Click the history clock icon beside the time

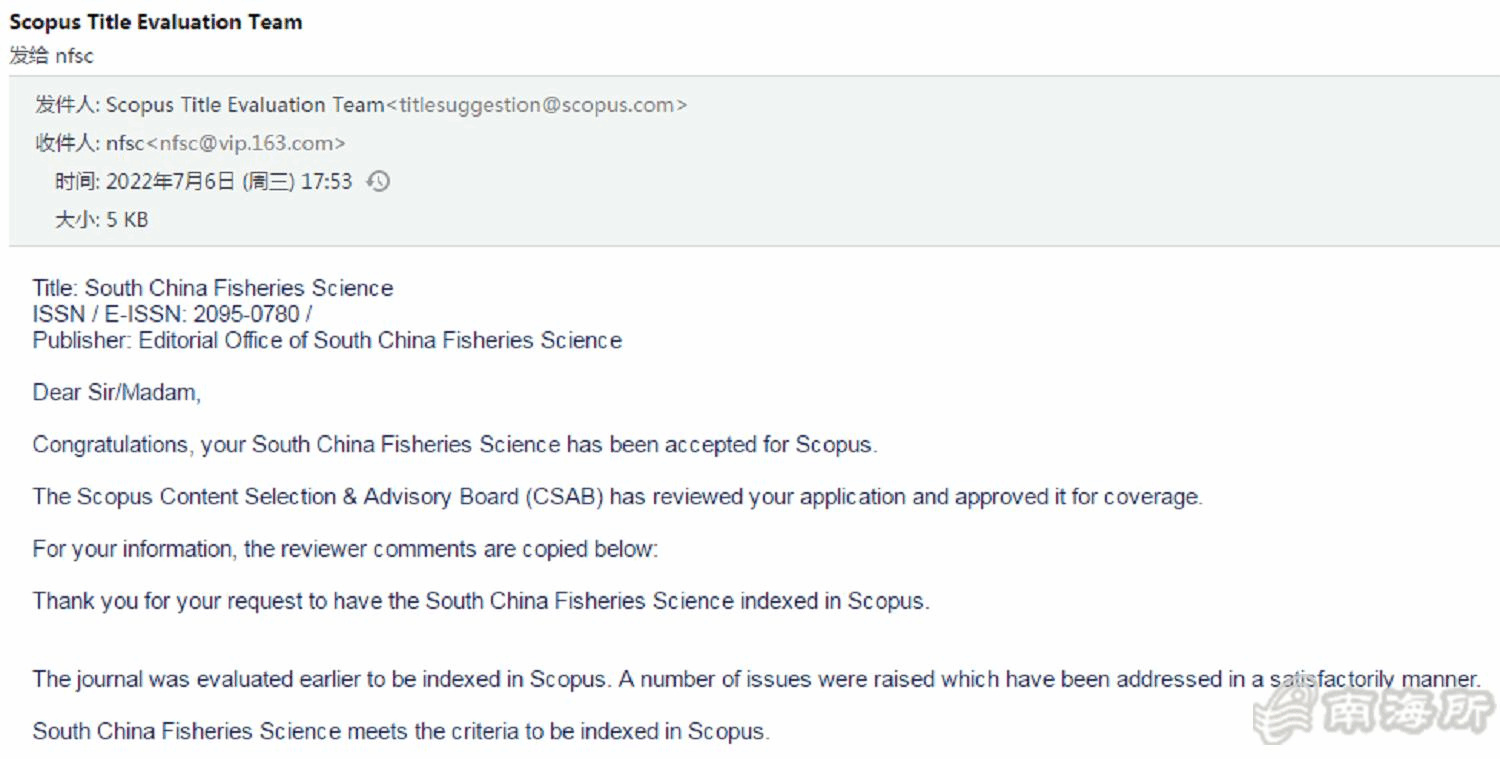(378, 182)
